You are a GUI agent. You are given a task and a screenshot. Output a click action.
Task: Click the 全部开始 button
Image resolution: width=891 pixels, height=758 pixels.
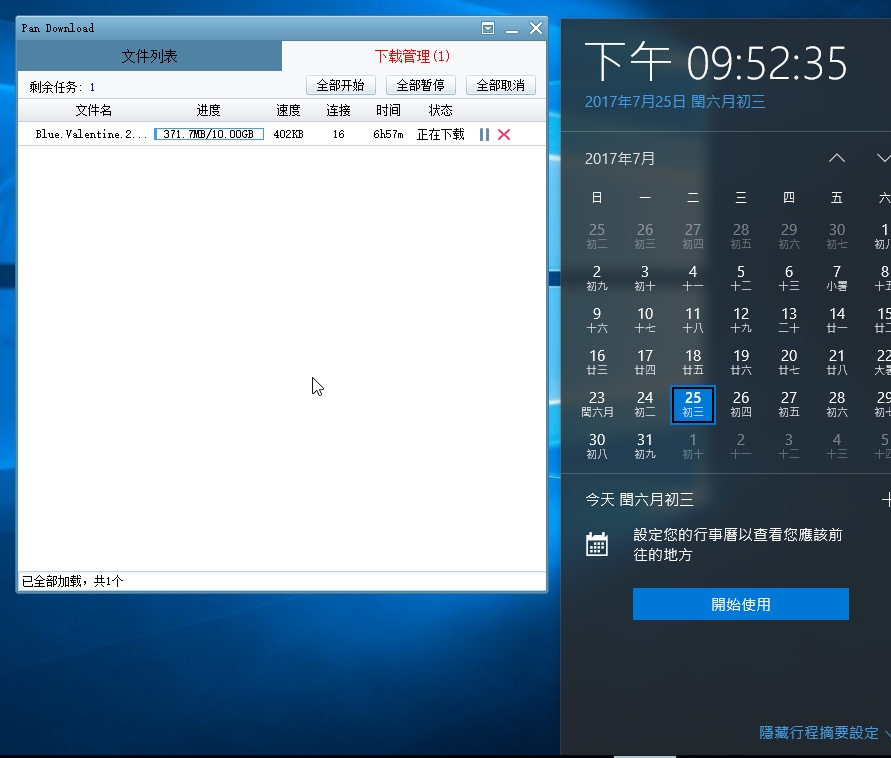point(340,85)
